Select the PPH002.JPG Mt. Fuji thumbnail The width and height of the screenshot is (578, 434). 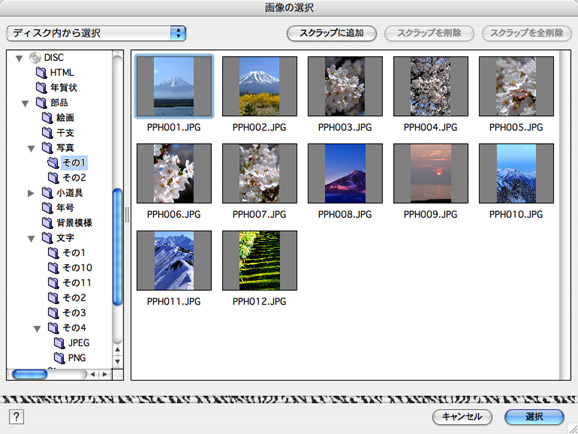tap(259, 86)
